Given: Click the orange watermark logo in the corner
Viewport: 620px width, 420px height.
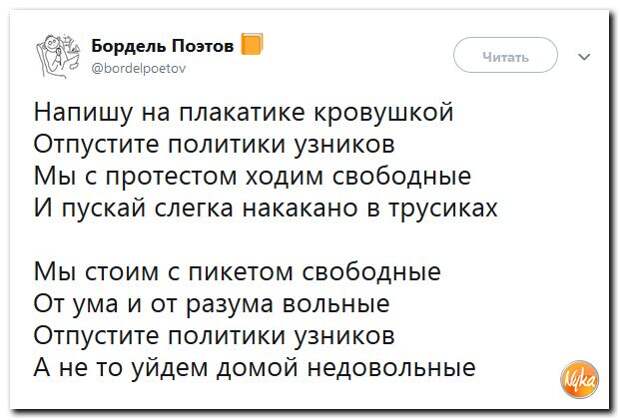Looking at the screenshot, I should [x=580, y=379].
